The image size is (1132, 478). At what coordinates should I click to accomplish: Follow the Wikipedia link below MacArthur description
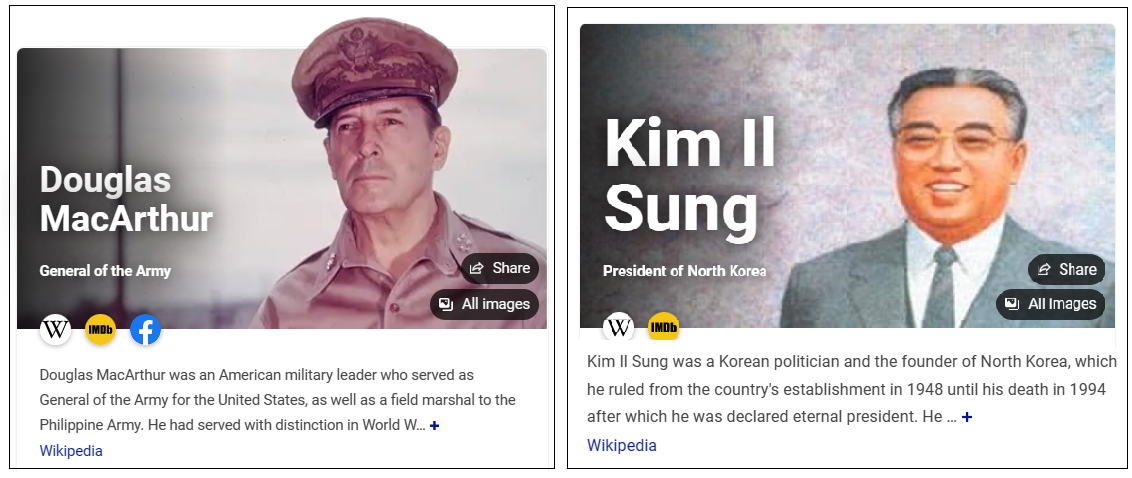coord(71,451)
